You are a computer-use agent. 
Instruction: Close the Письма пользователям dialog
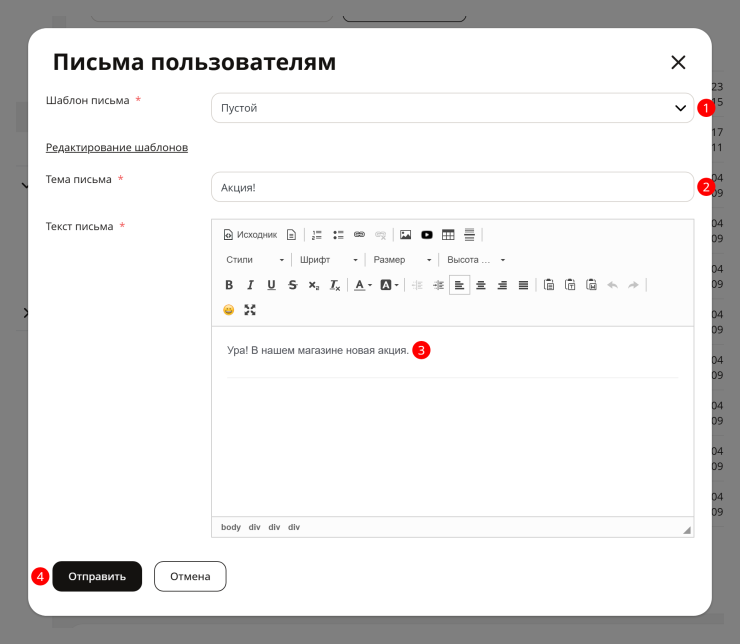click(x=678, y=62)
